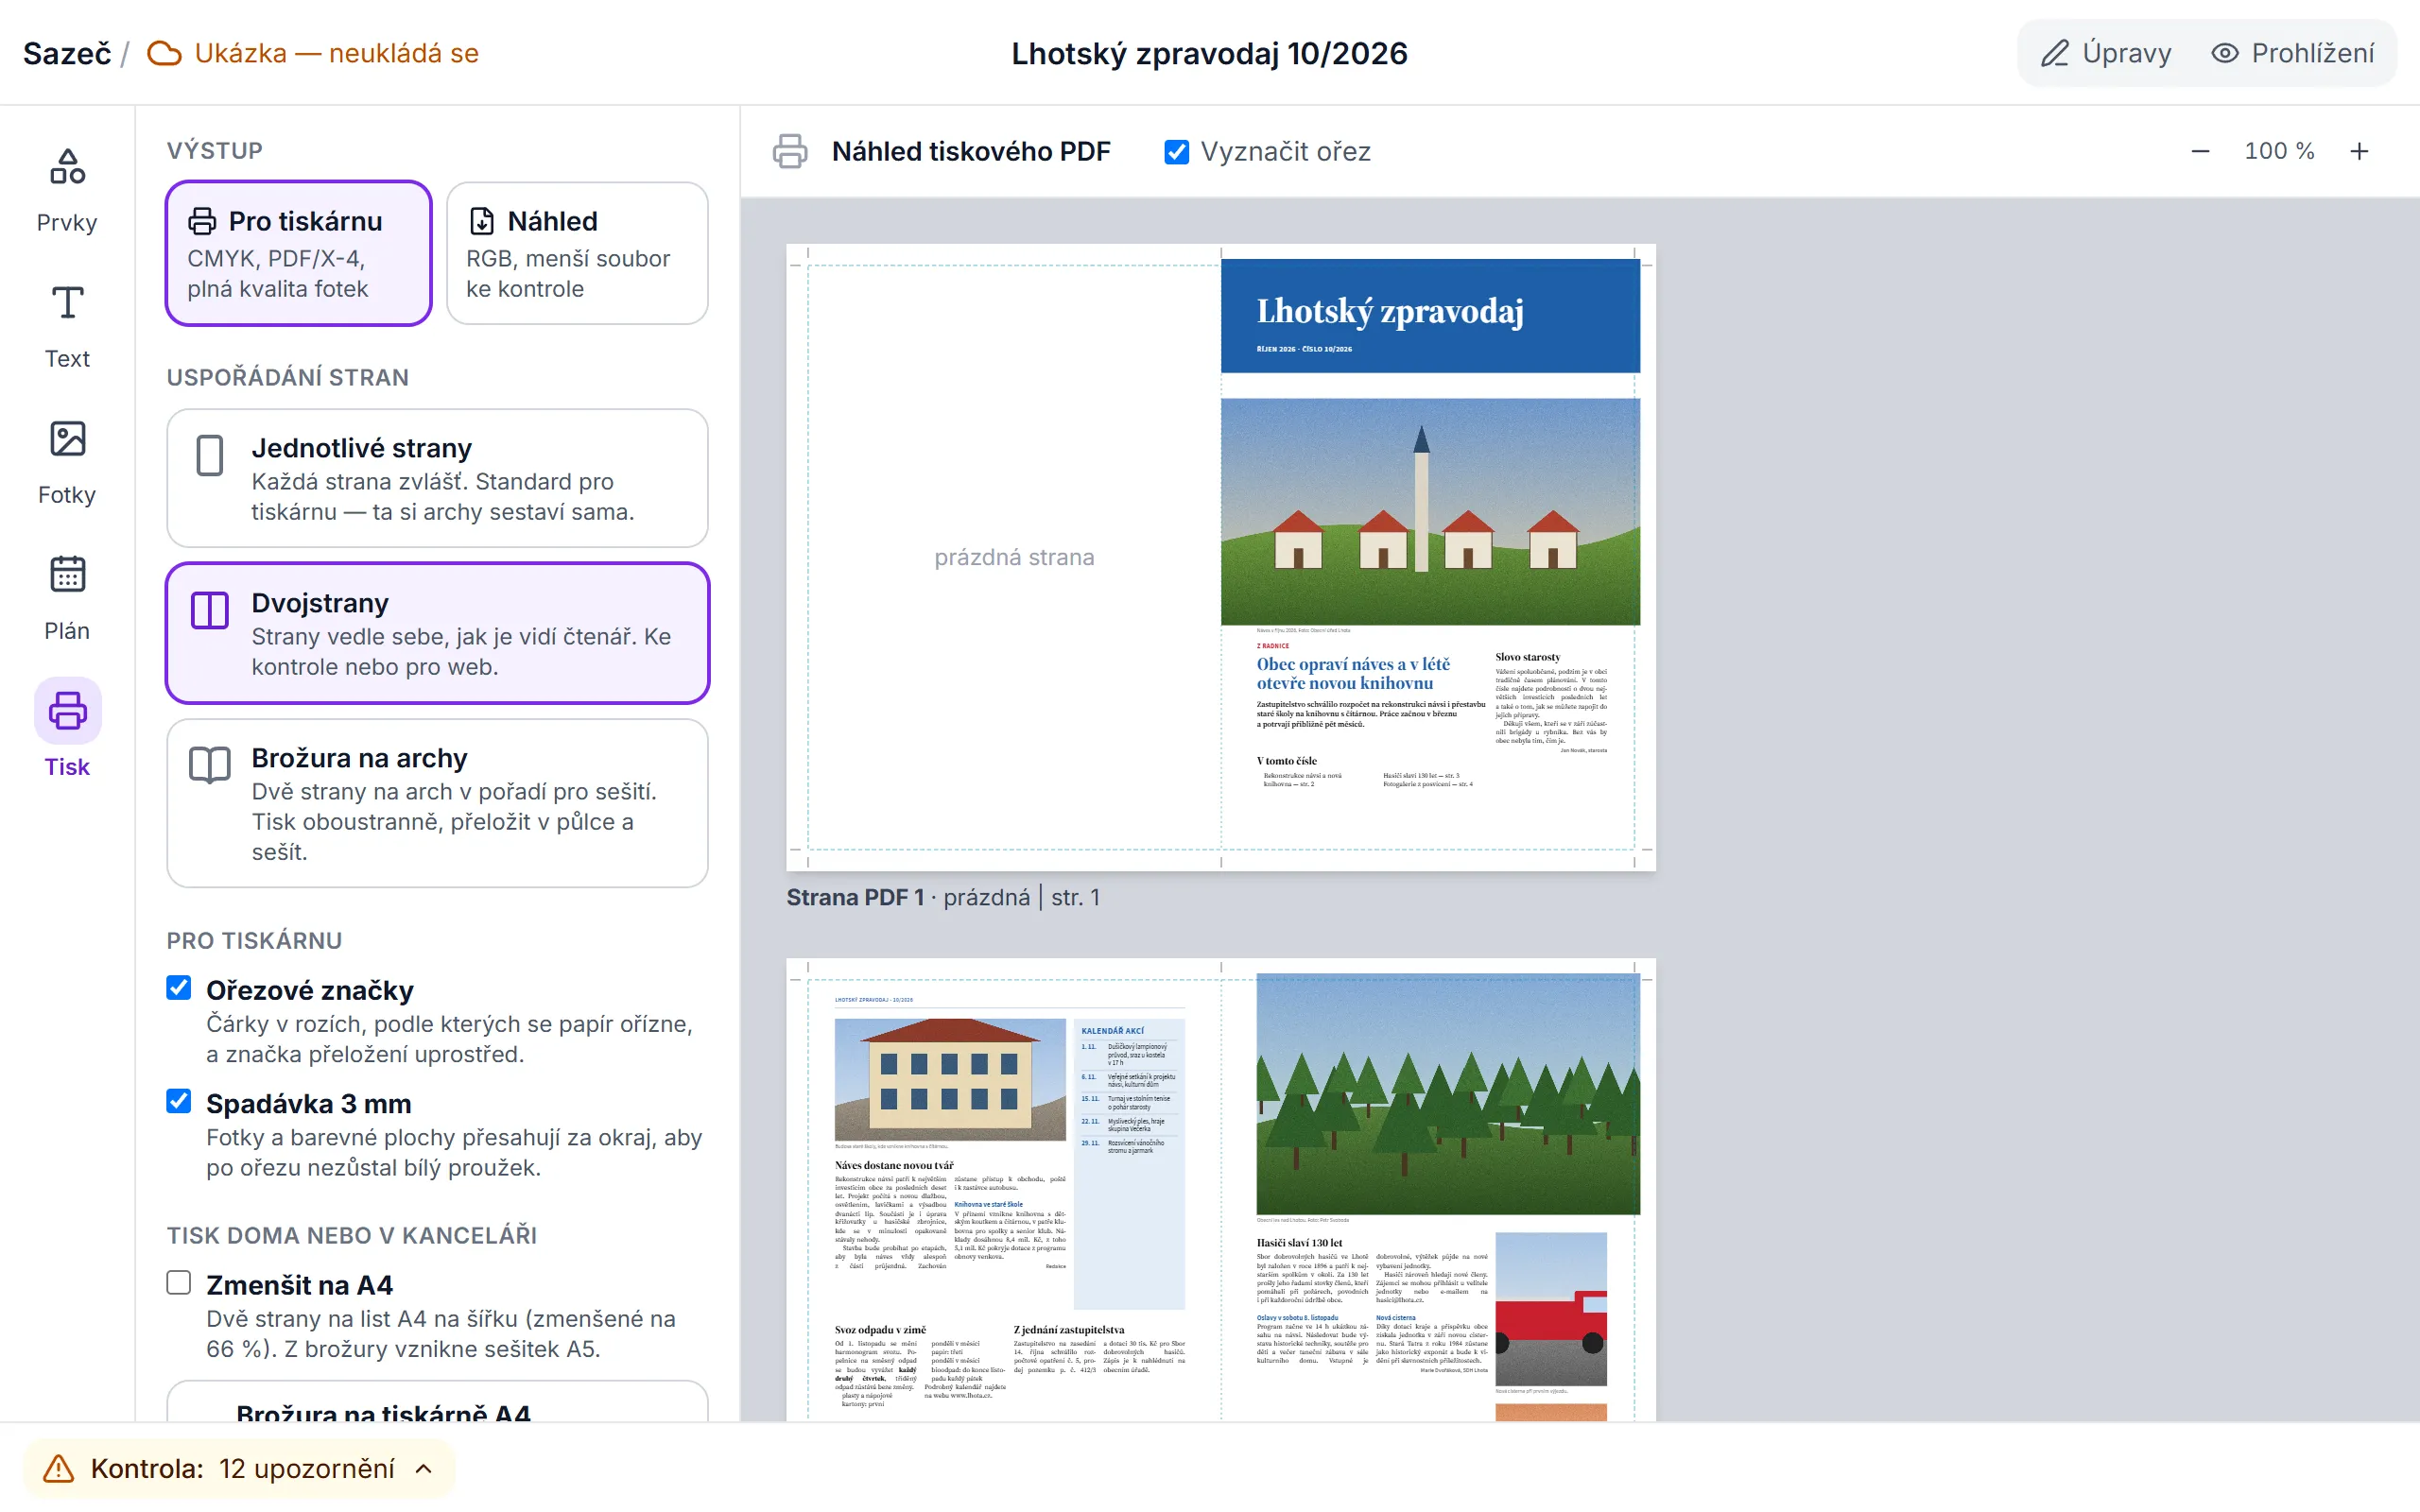Choose Dvojstrany page layout
2420x1512 pixels.
pyautogui.click(x=437, y=633)
